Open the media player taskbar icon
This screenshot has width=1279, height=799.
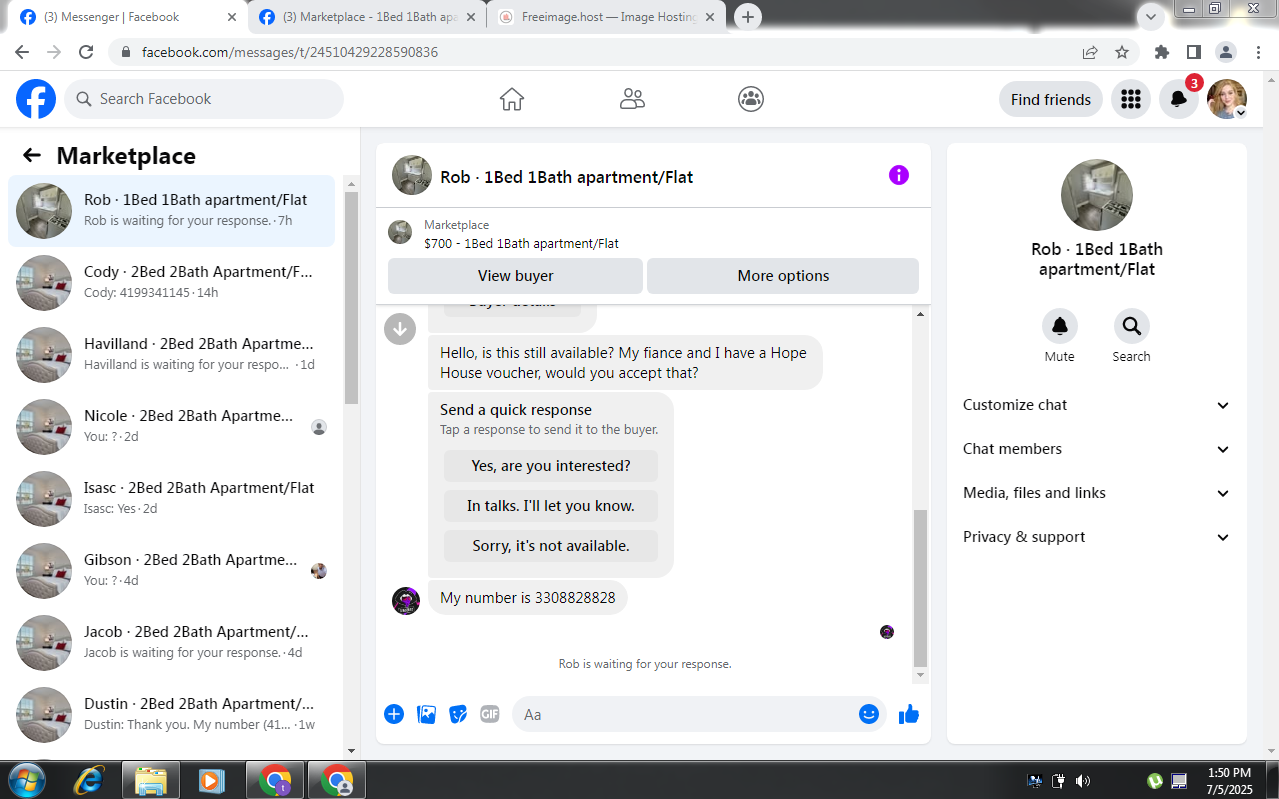point(211,780)
